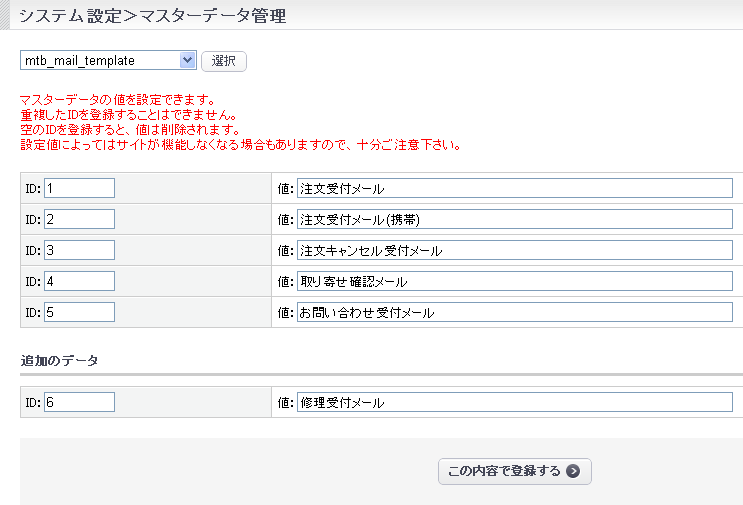This screenshot has height=505, width=743.
Task: Click the ID field containing 5
Action: click(80, 312)
